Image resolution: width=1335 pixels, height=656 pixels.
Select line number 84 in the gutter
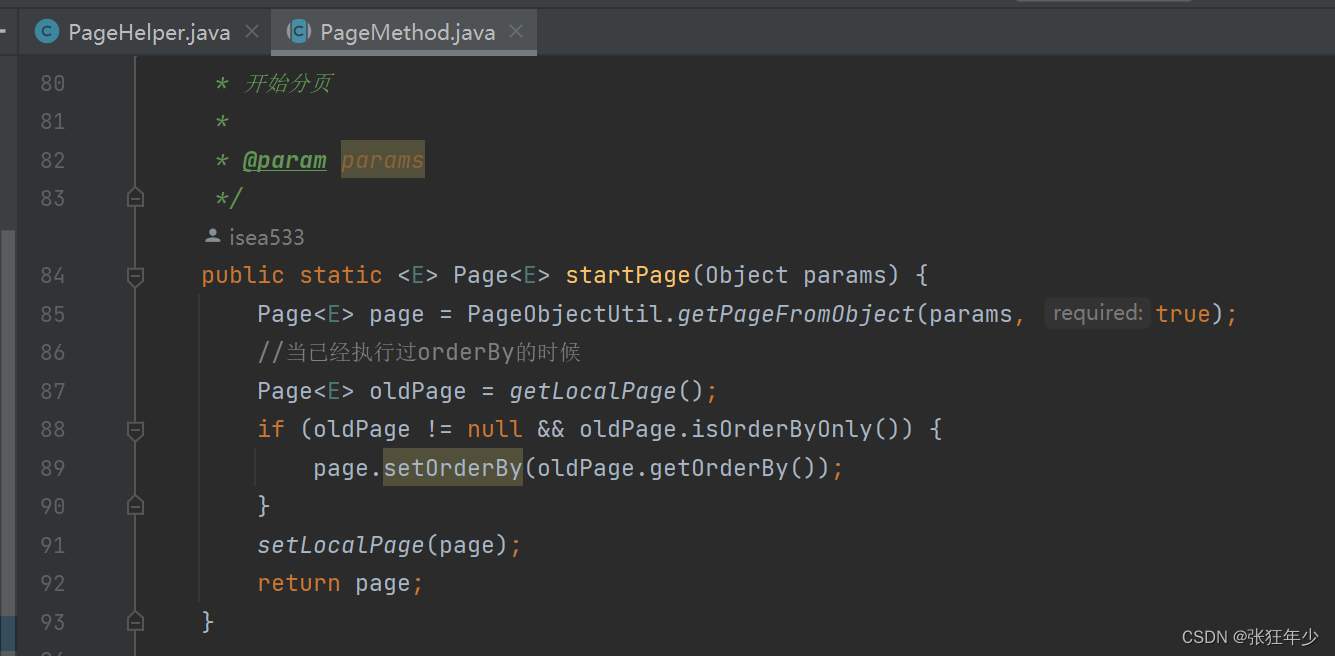tap(52, 275)
